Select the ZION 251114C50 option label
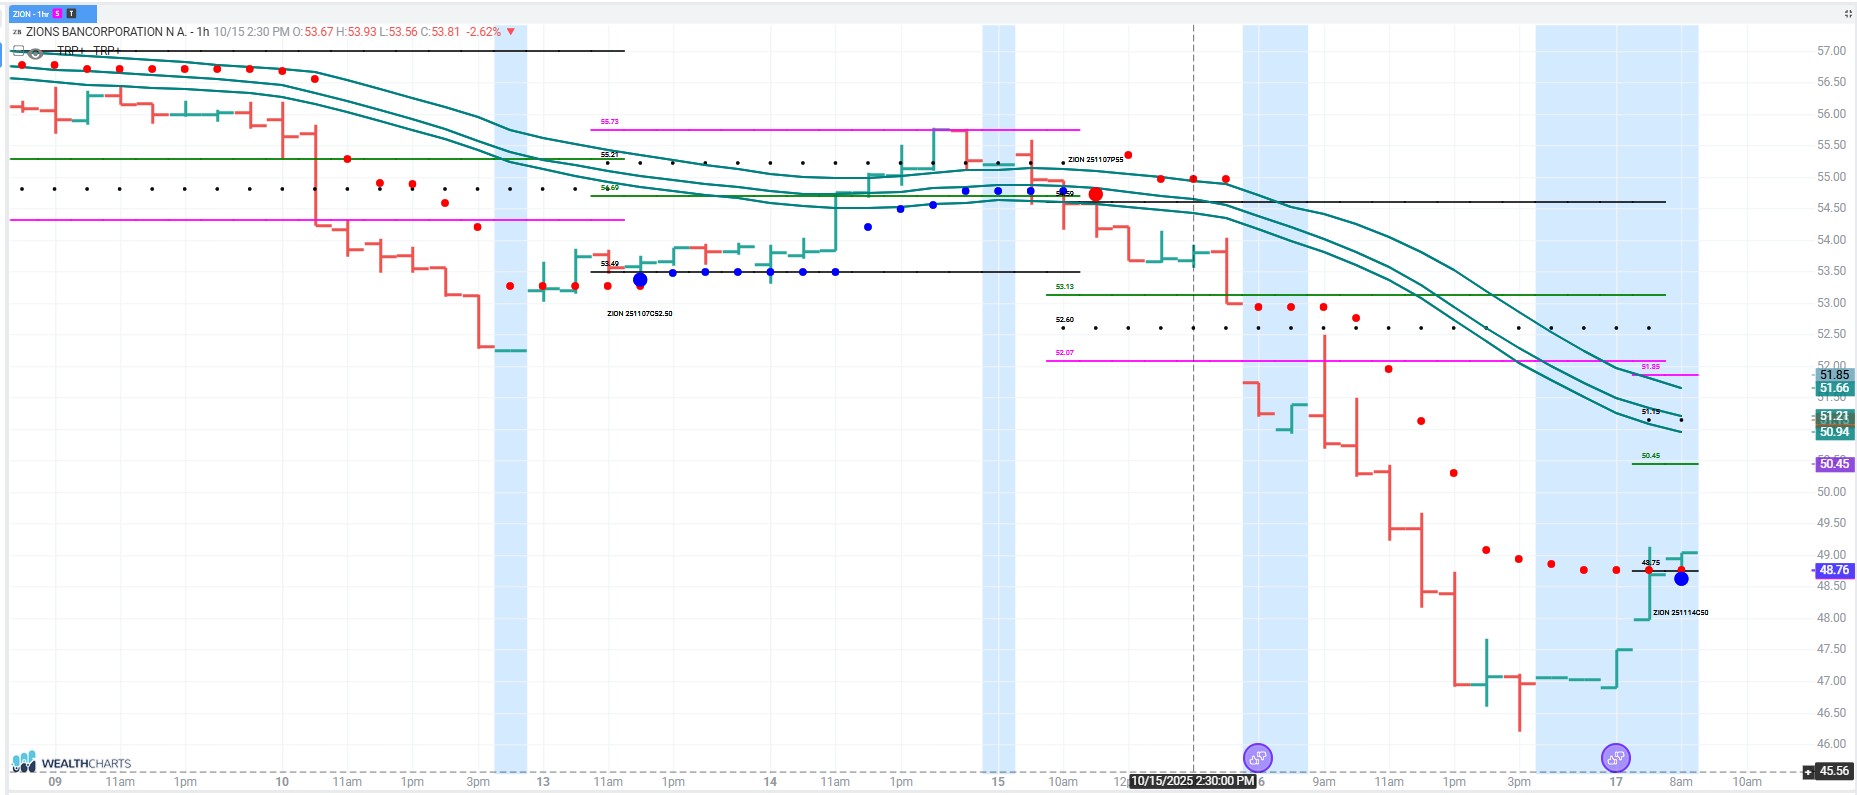The image size is (1857, 795). (1680, 613)
